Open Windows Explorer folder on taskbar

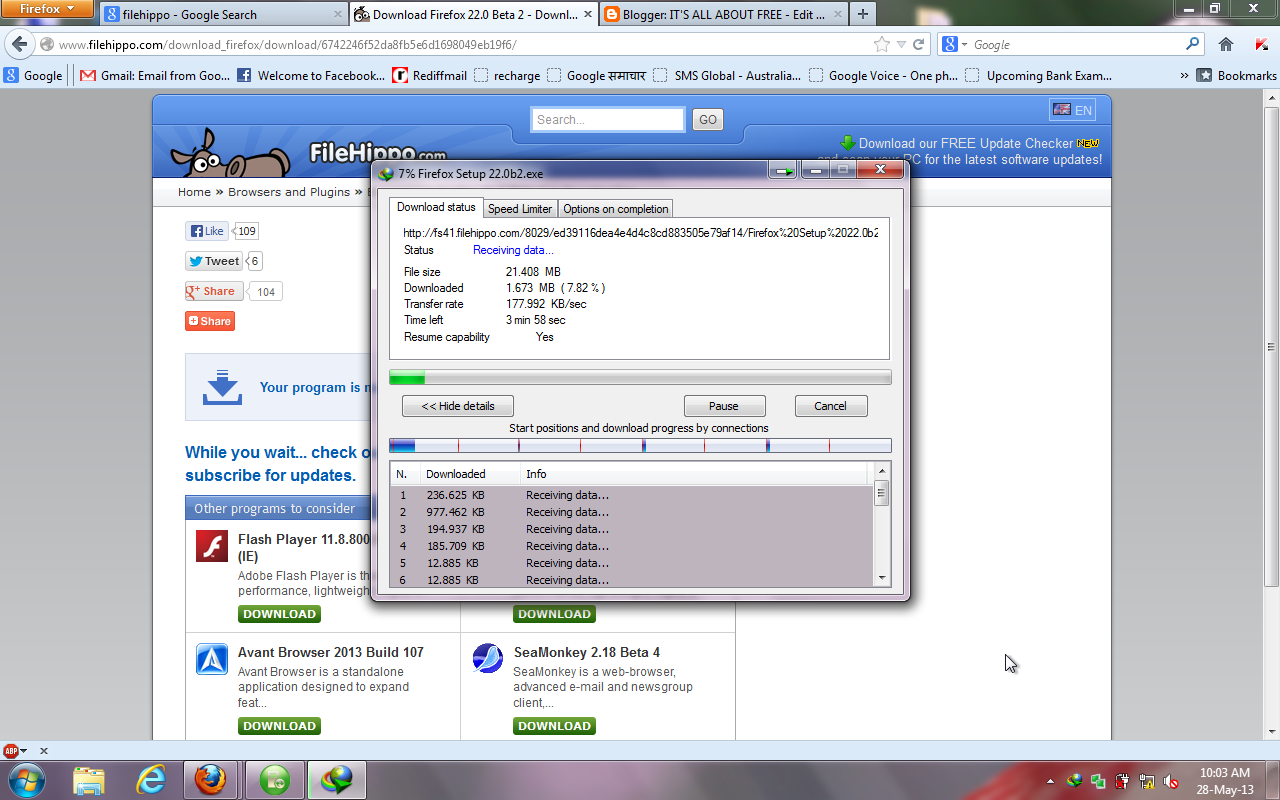89,780
